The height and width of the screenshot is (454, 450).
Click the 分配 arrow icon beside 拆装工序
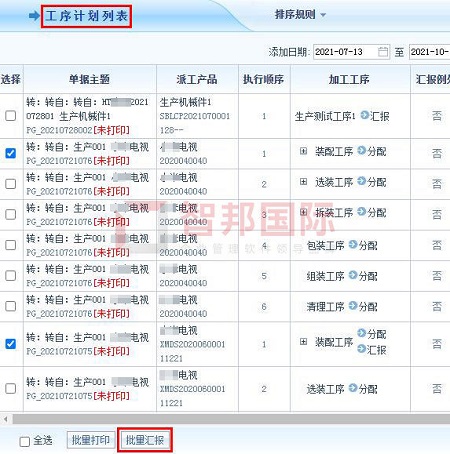tap(361, 211)
